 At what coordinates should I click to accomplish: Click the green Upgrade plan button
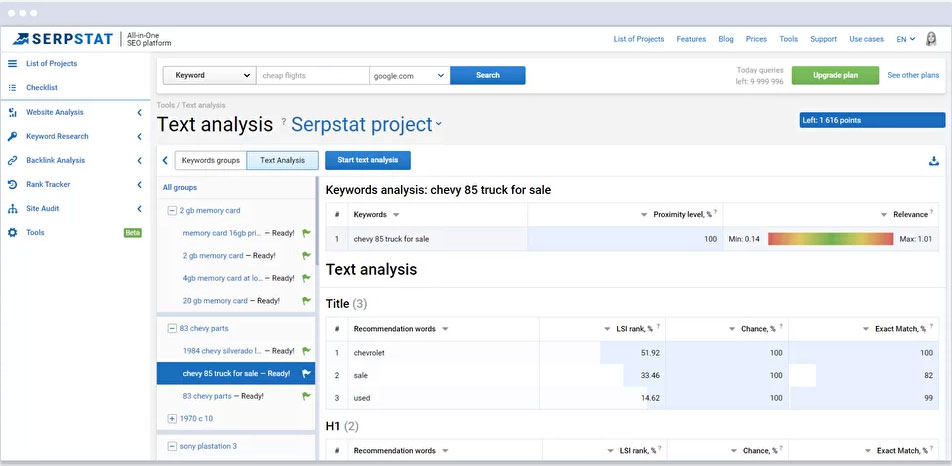tap(835, 75)
